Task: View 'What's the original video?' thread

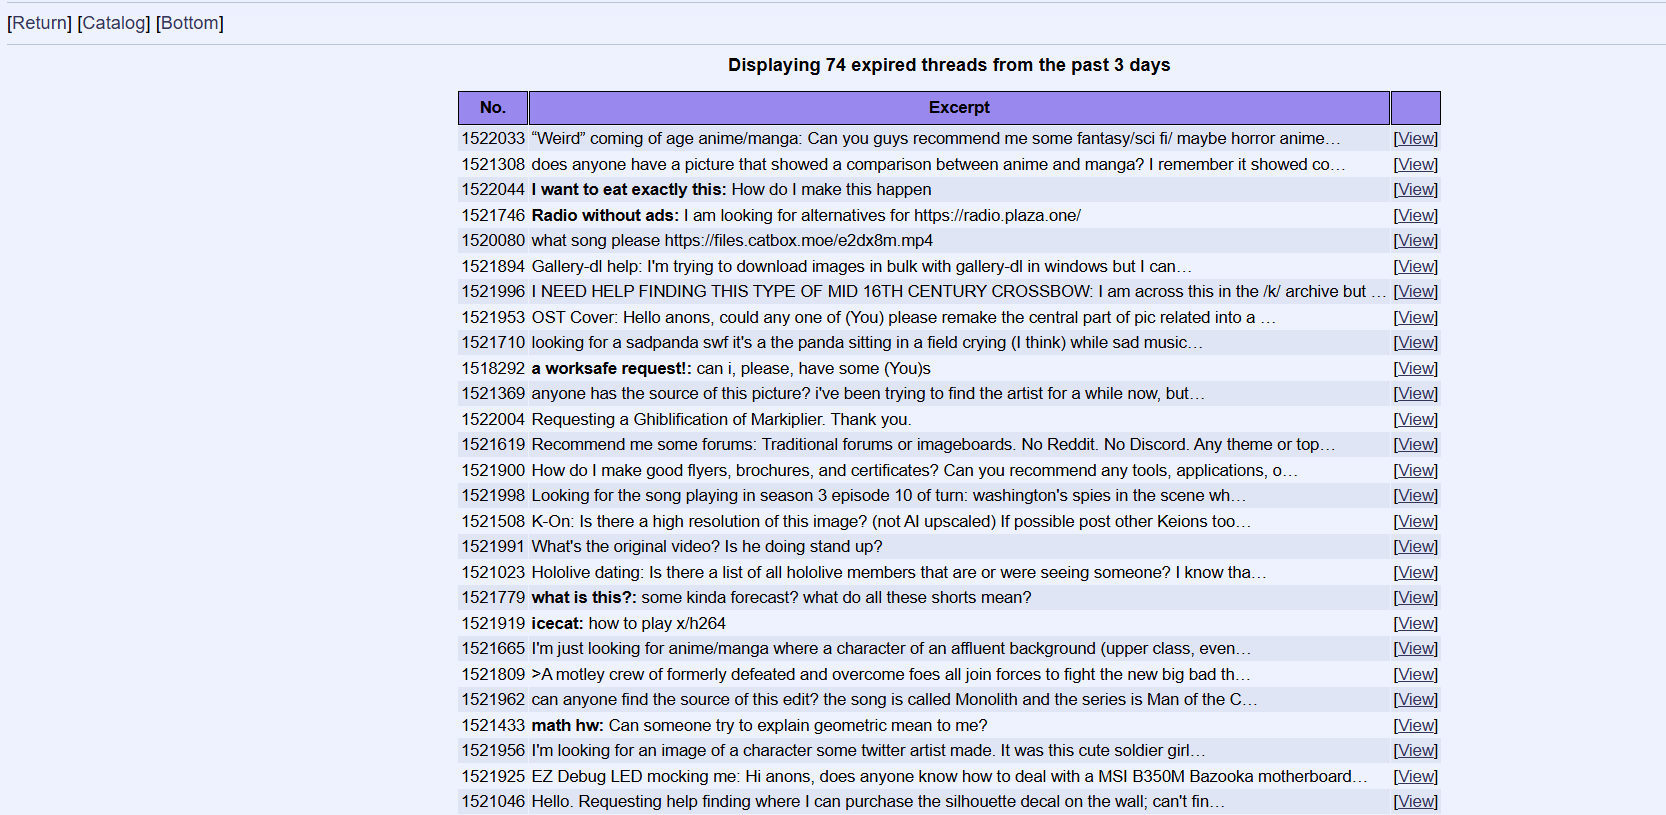Action: pyautogui.click(x=1416, y=547)
